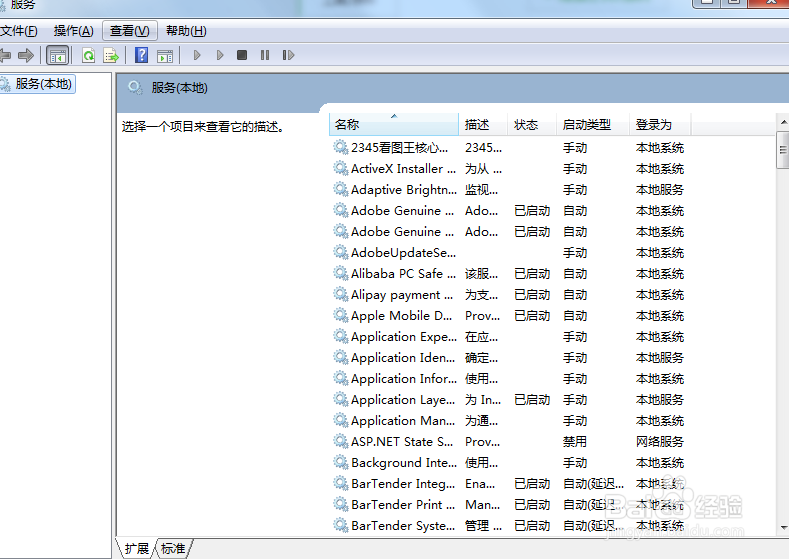The image size is (789, 559).
Task: Select the Alibaba PC Safe service
Action: [508, 274]
